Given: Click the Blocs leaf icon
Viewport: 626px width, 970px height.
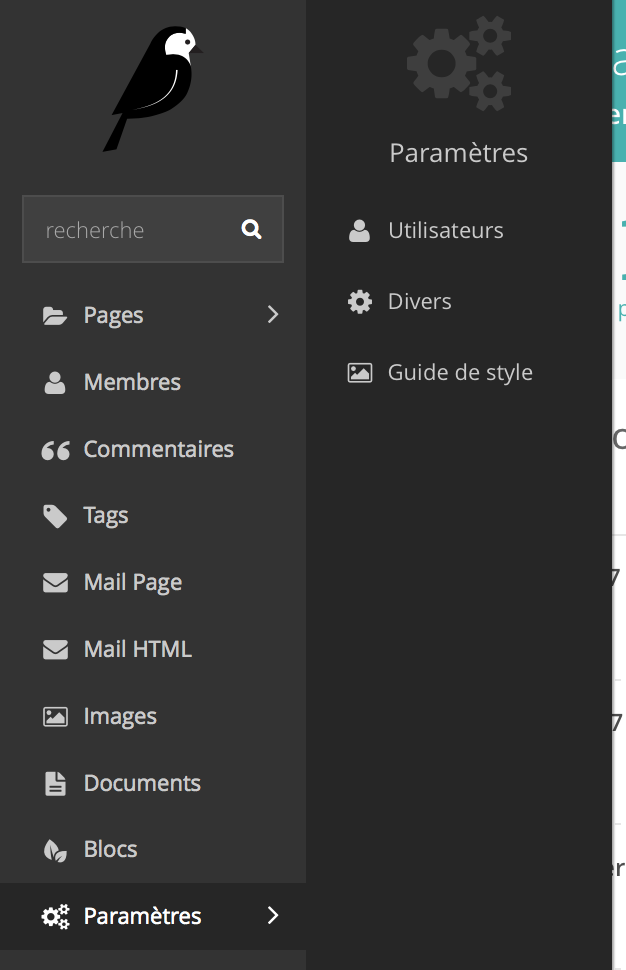Looking at the screenshot, I should click(56, 848).
